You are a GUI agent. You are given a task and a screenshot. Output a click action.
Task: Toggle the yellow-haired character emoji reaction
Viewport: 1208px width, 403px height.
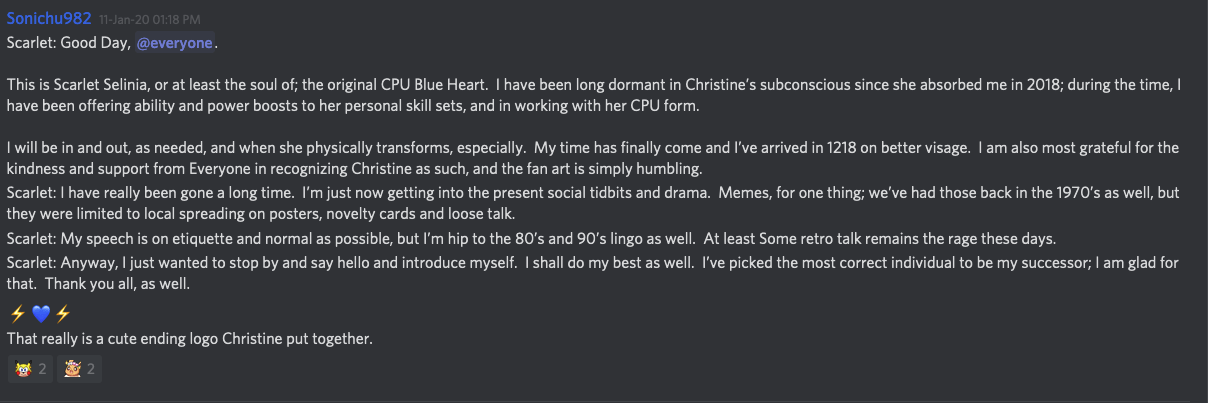[31, 369]
